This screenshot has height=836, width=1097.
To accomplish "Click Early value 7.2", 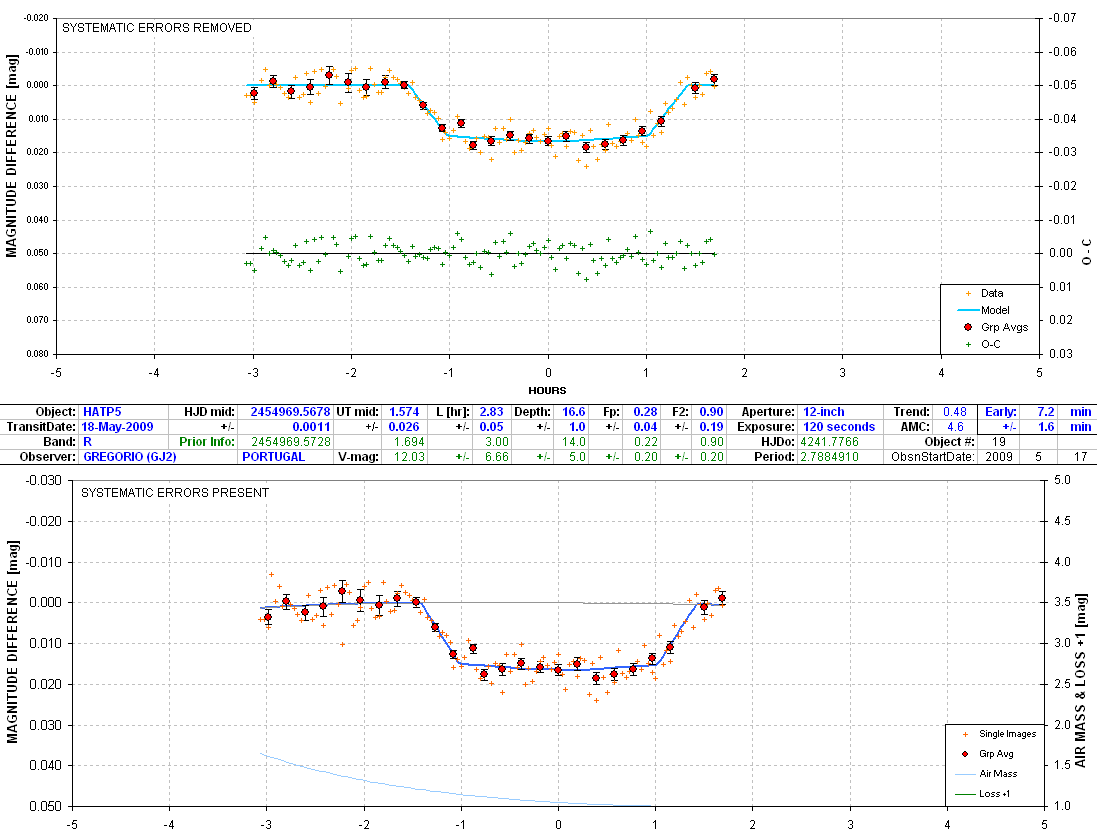I will [x=1045, y=412].
